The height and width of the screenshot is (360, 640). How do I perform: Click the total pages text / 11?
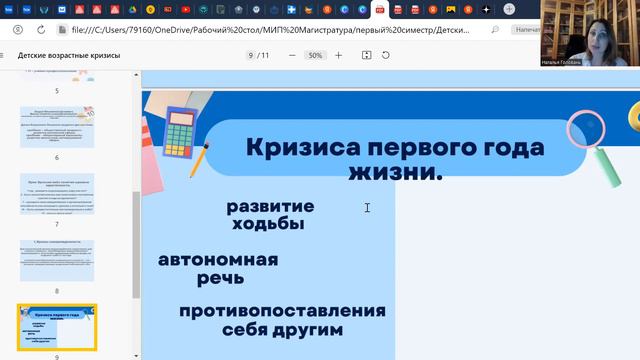point(263,55)
